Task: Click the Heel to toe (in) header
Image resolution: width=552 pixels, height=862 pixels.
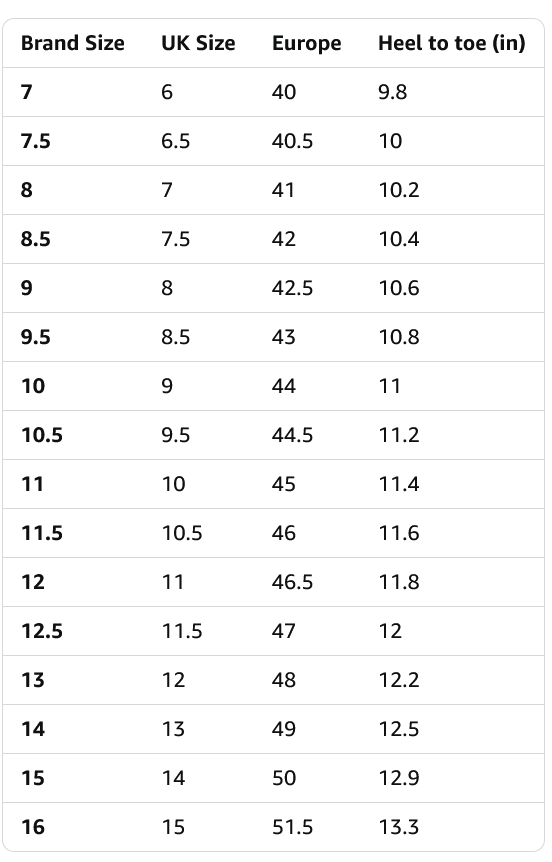Action: click(451, 43)
